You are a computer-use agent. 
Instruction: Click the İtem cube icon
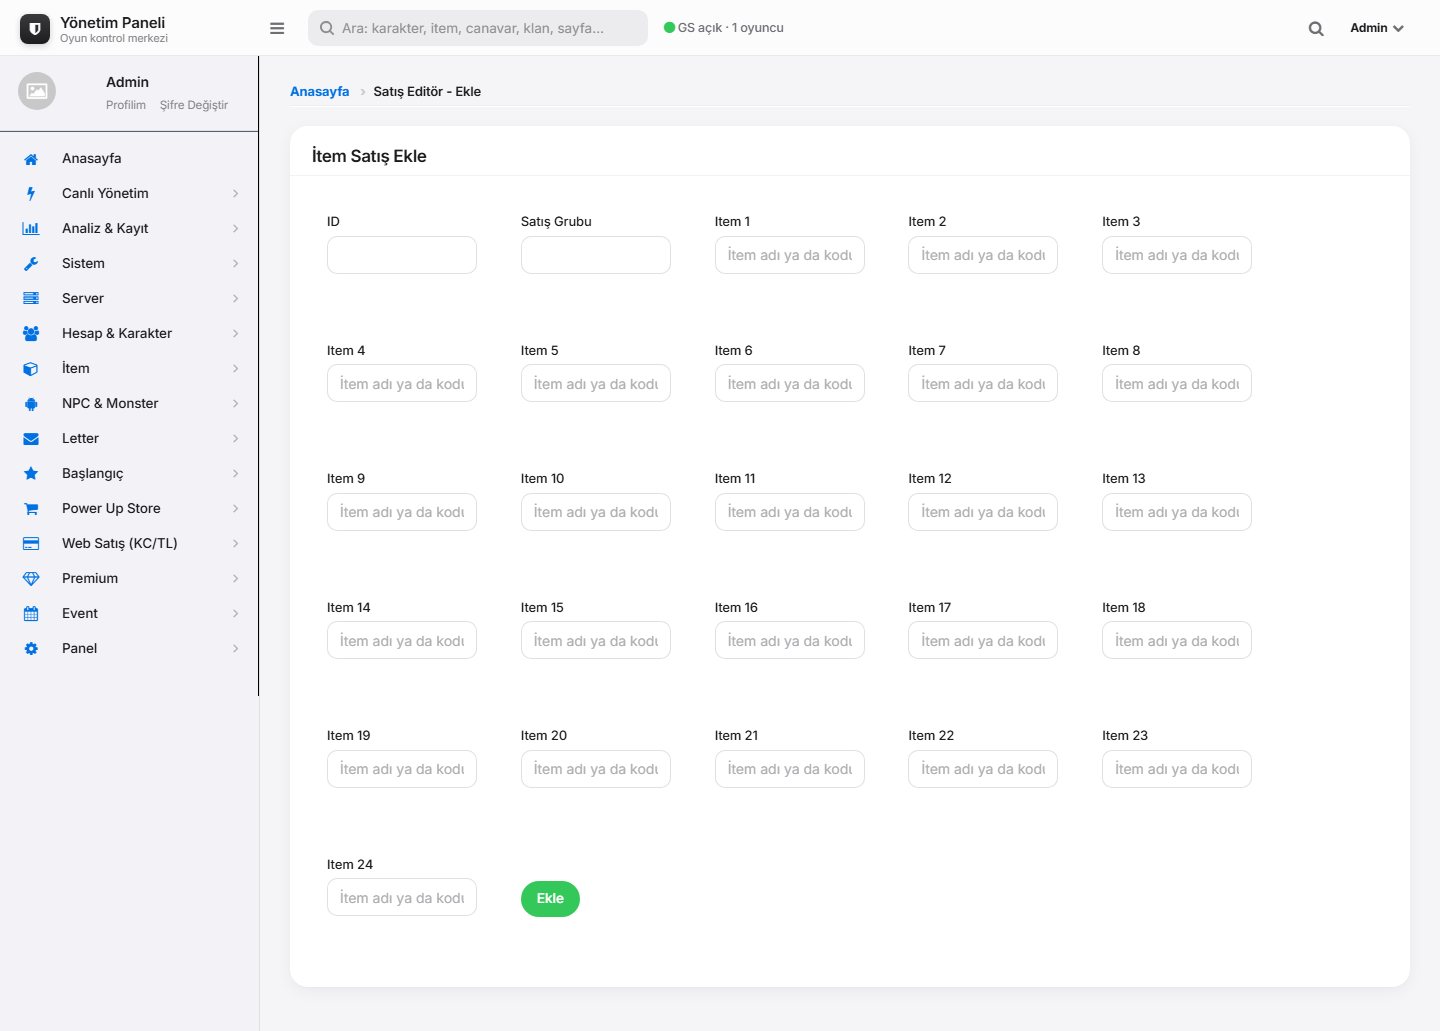[31, 369]
